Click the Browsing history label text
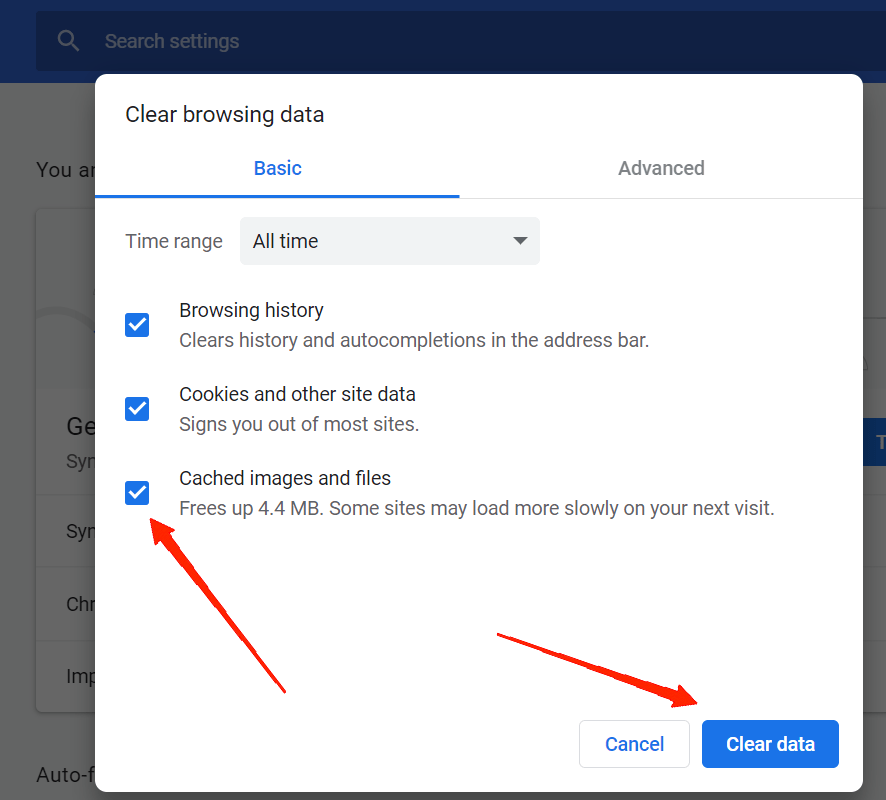This screenshot has height=800, width=886. pos(251,310)
